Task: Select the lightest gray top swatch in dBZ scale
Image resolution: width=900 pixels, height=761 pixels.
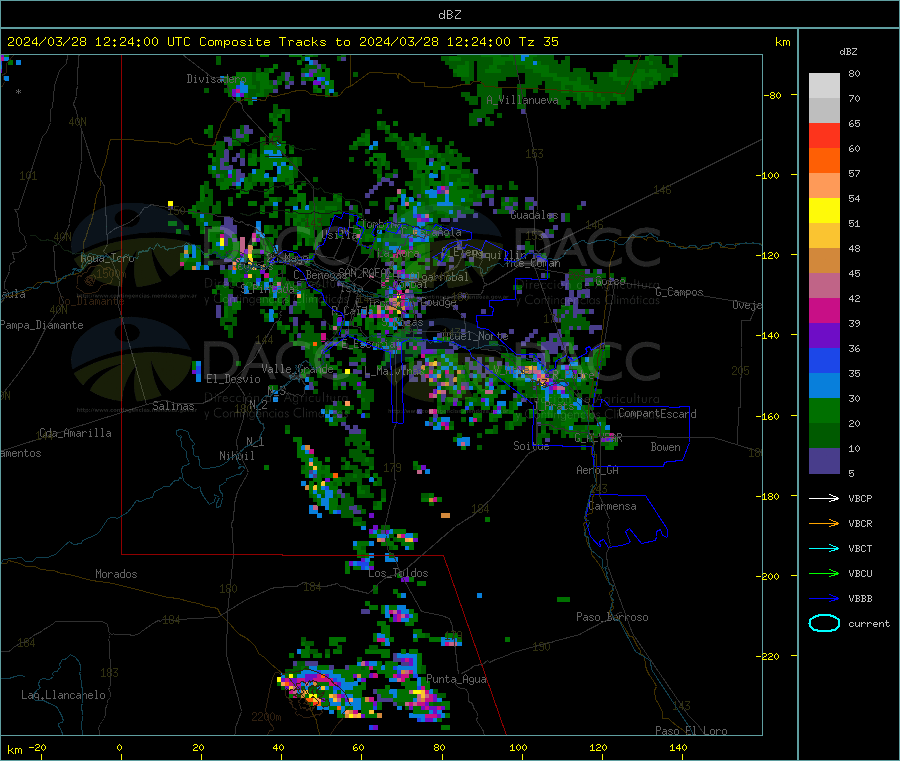Action: (824, 86)
